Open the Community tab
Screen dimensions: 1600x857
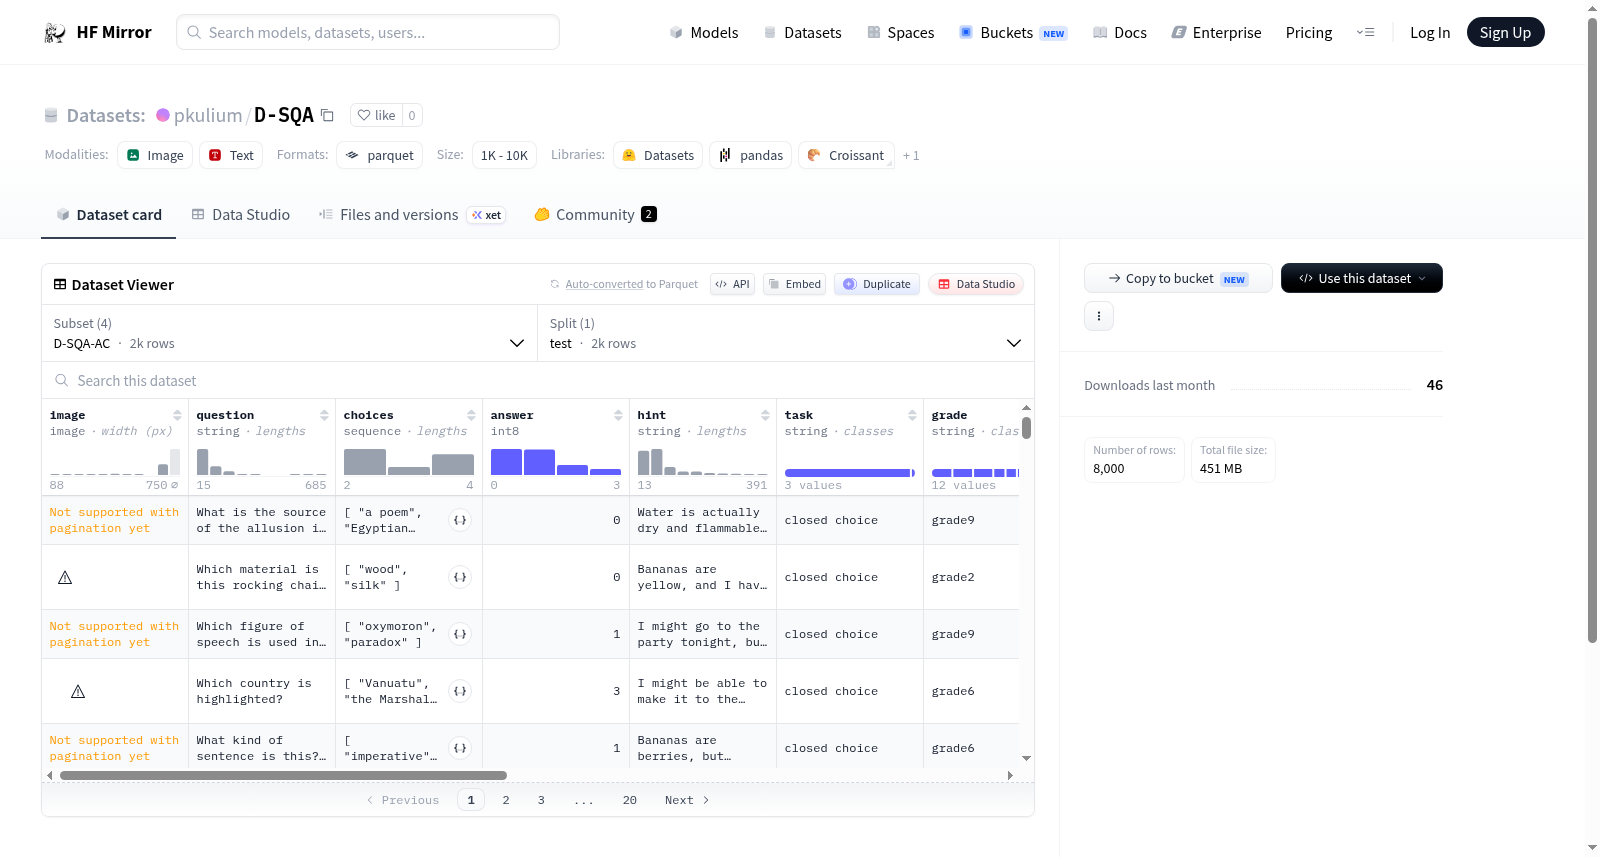[596, 215]
